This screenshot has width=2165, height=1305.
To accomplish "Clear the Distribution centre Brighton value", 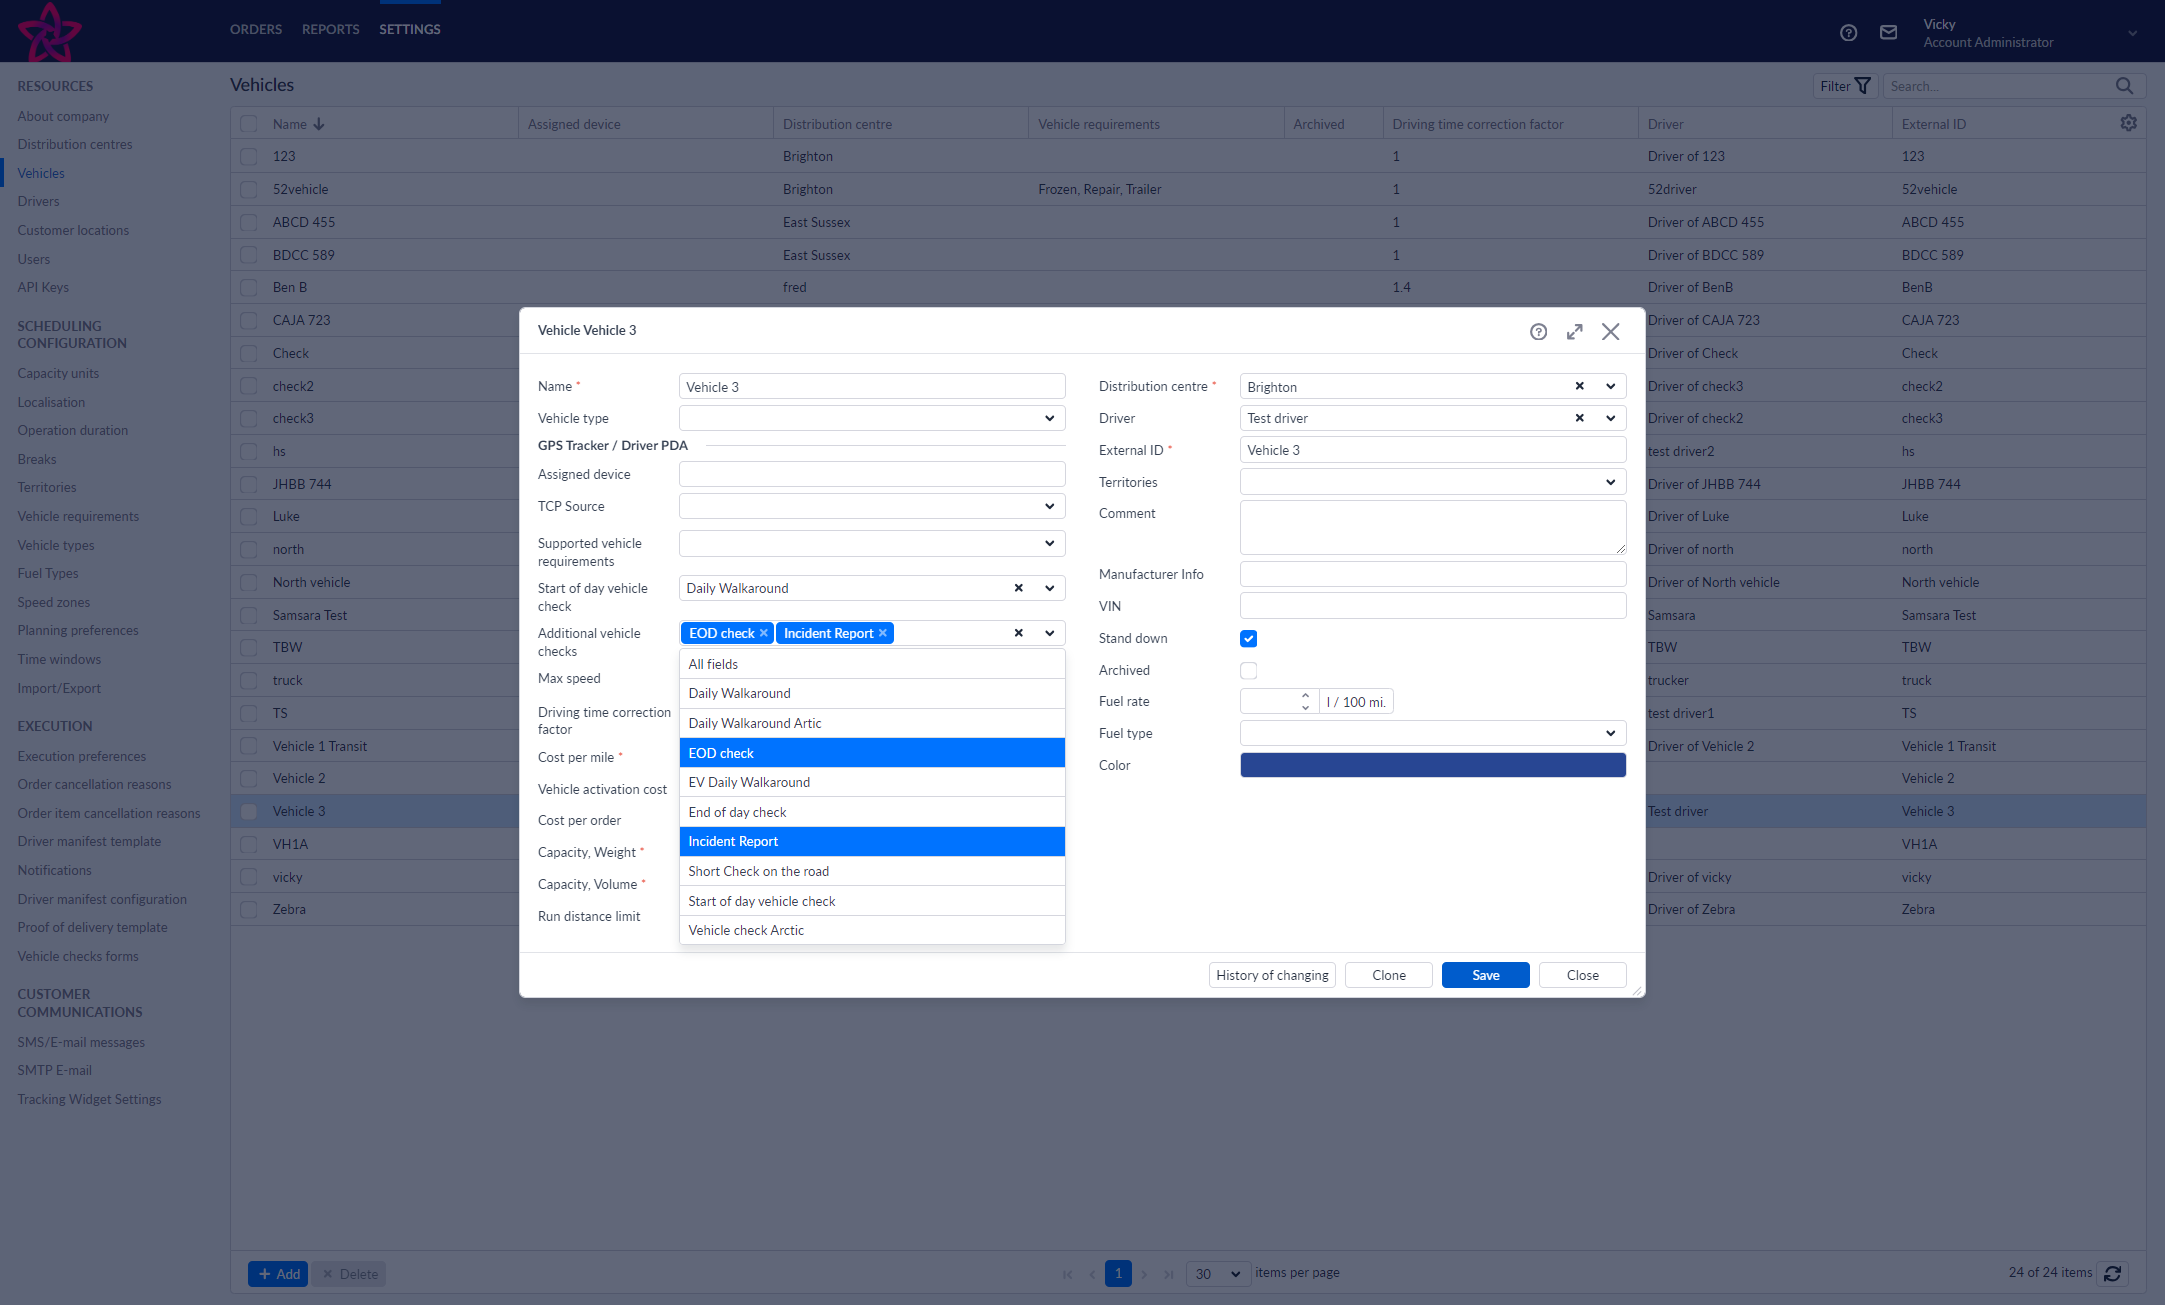I will click(x=1579, y=386).
